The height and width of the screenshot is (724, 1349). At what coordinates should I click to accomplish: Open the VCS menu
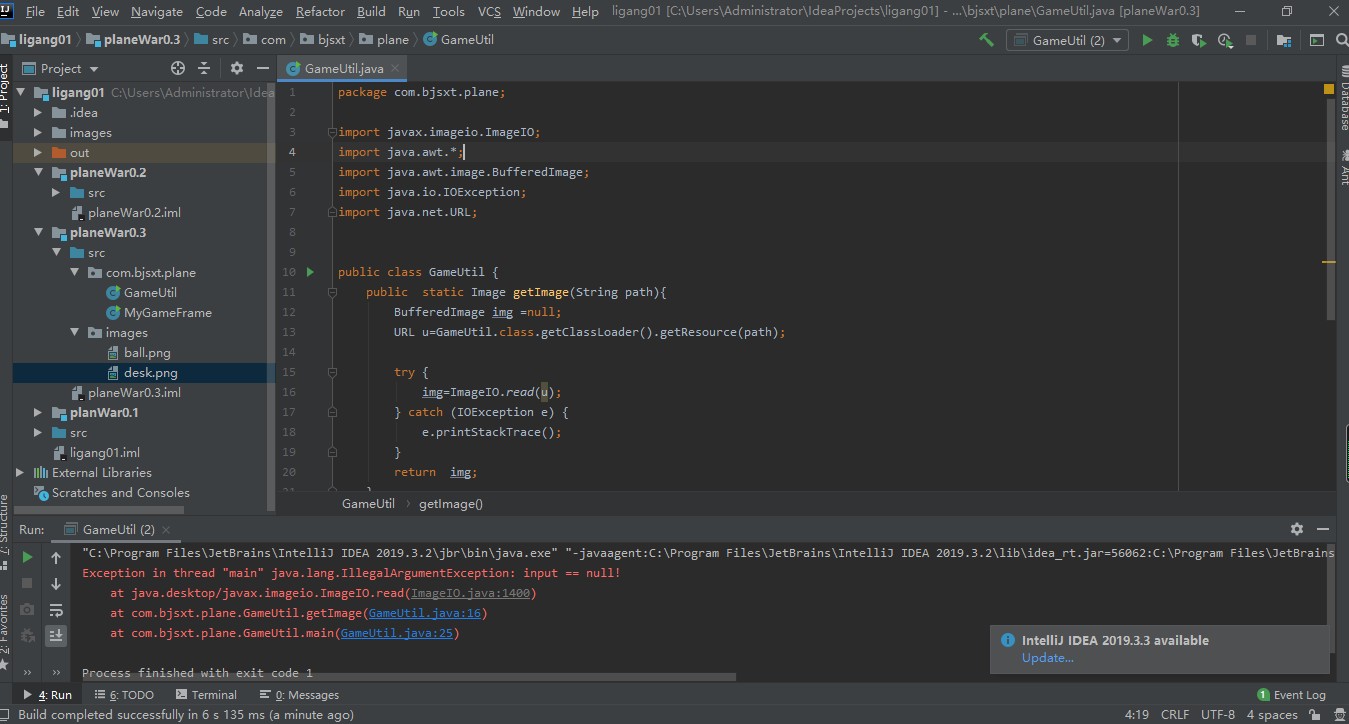click(489, 12)
